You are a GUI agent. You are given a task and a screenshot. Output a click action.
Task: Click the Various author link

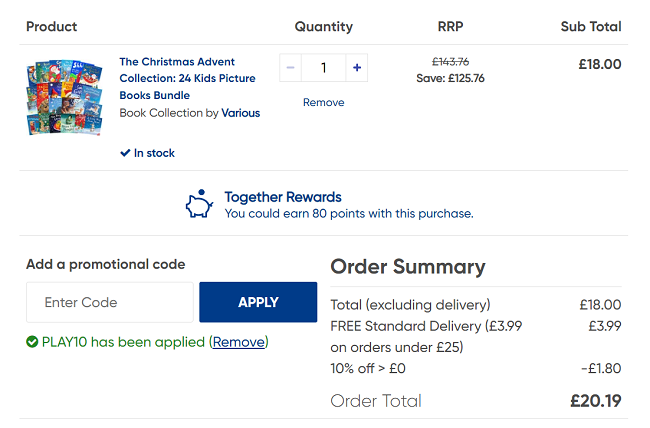pyautogui.click(x=240, y=113)
